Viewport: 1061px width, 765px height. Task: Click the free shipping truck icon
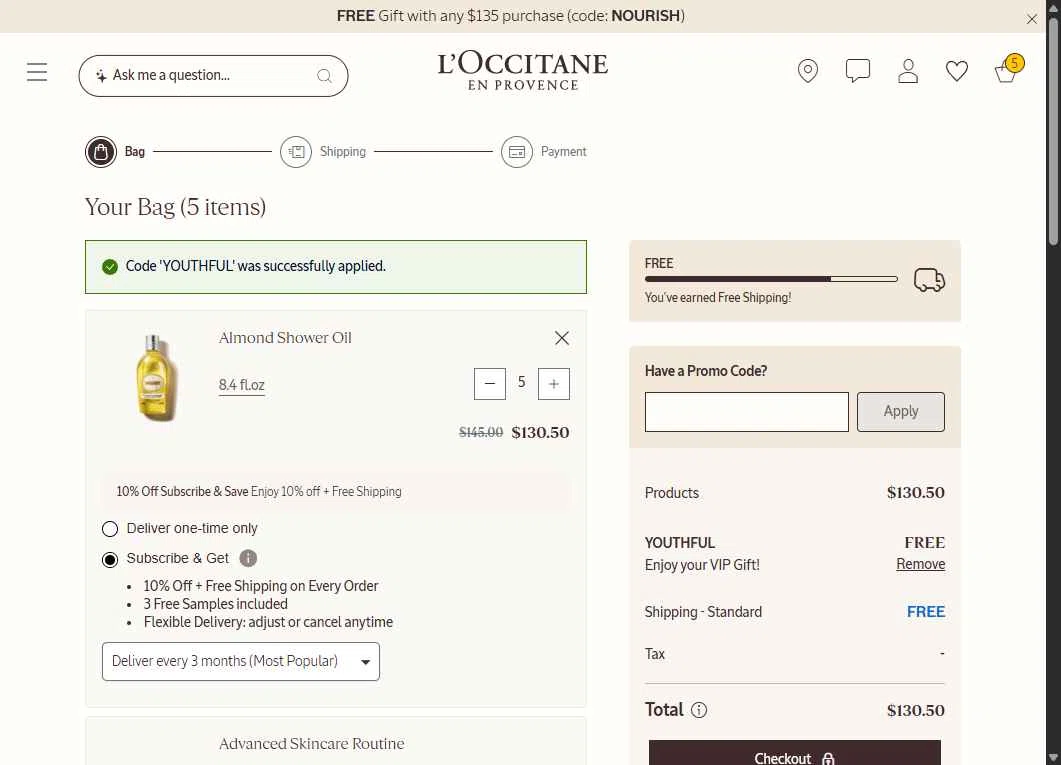coord(930,279)
